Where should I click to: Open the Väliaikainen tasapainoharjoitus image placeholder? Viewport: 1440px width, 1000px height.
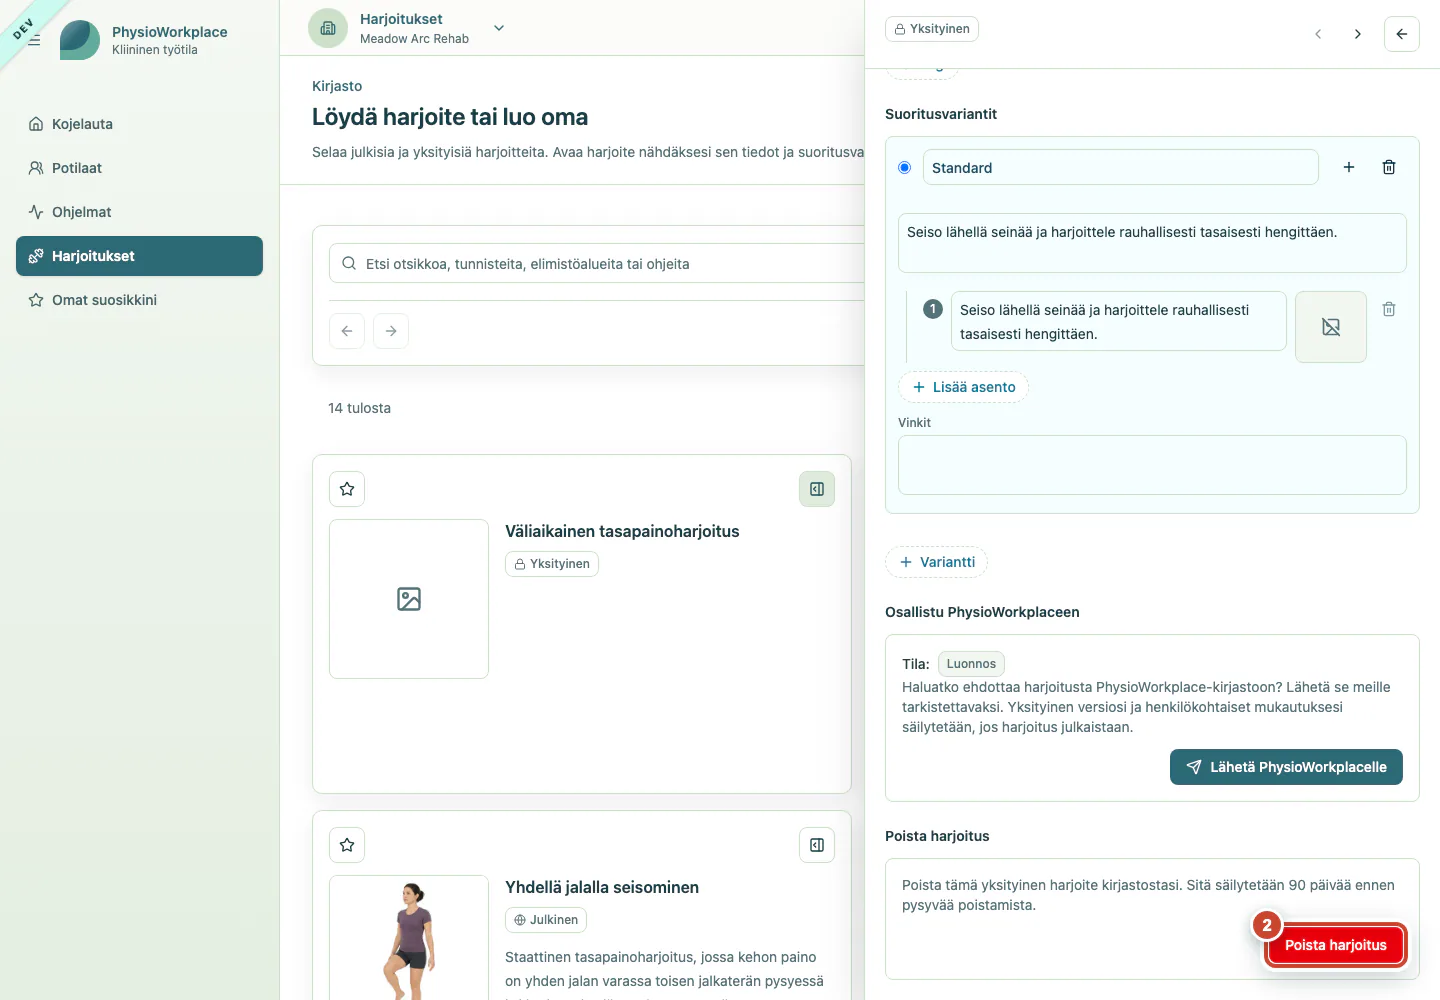(x=409, y=599)
